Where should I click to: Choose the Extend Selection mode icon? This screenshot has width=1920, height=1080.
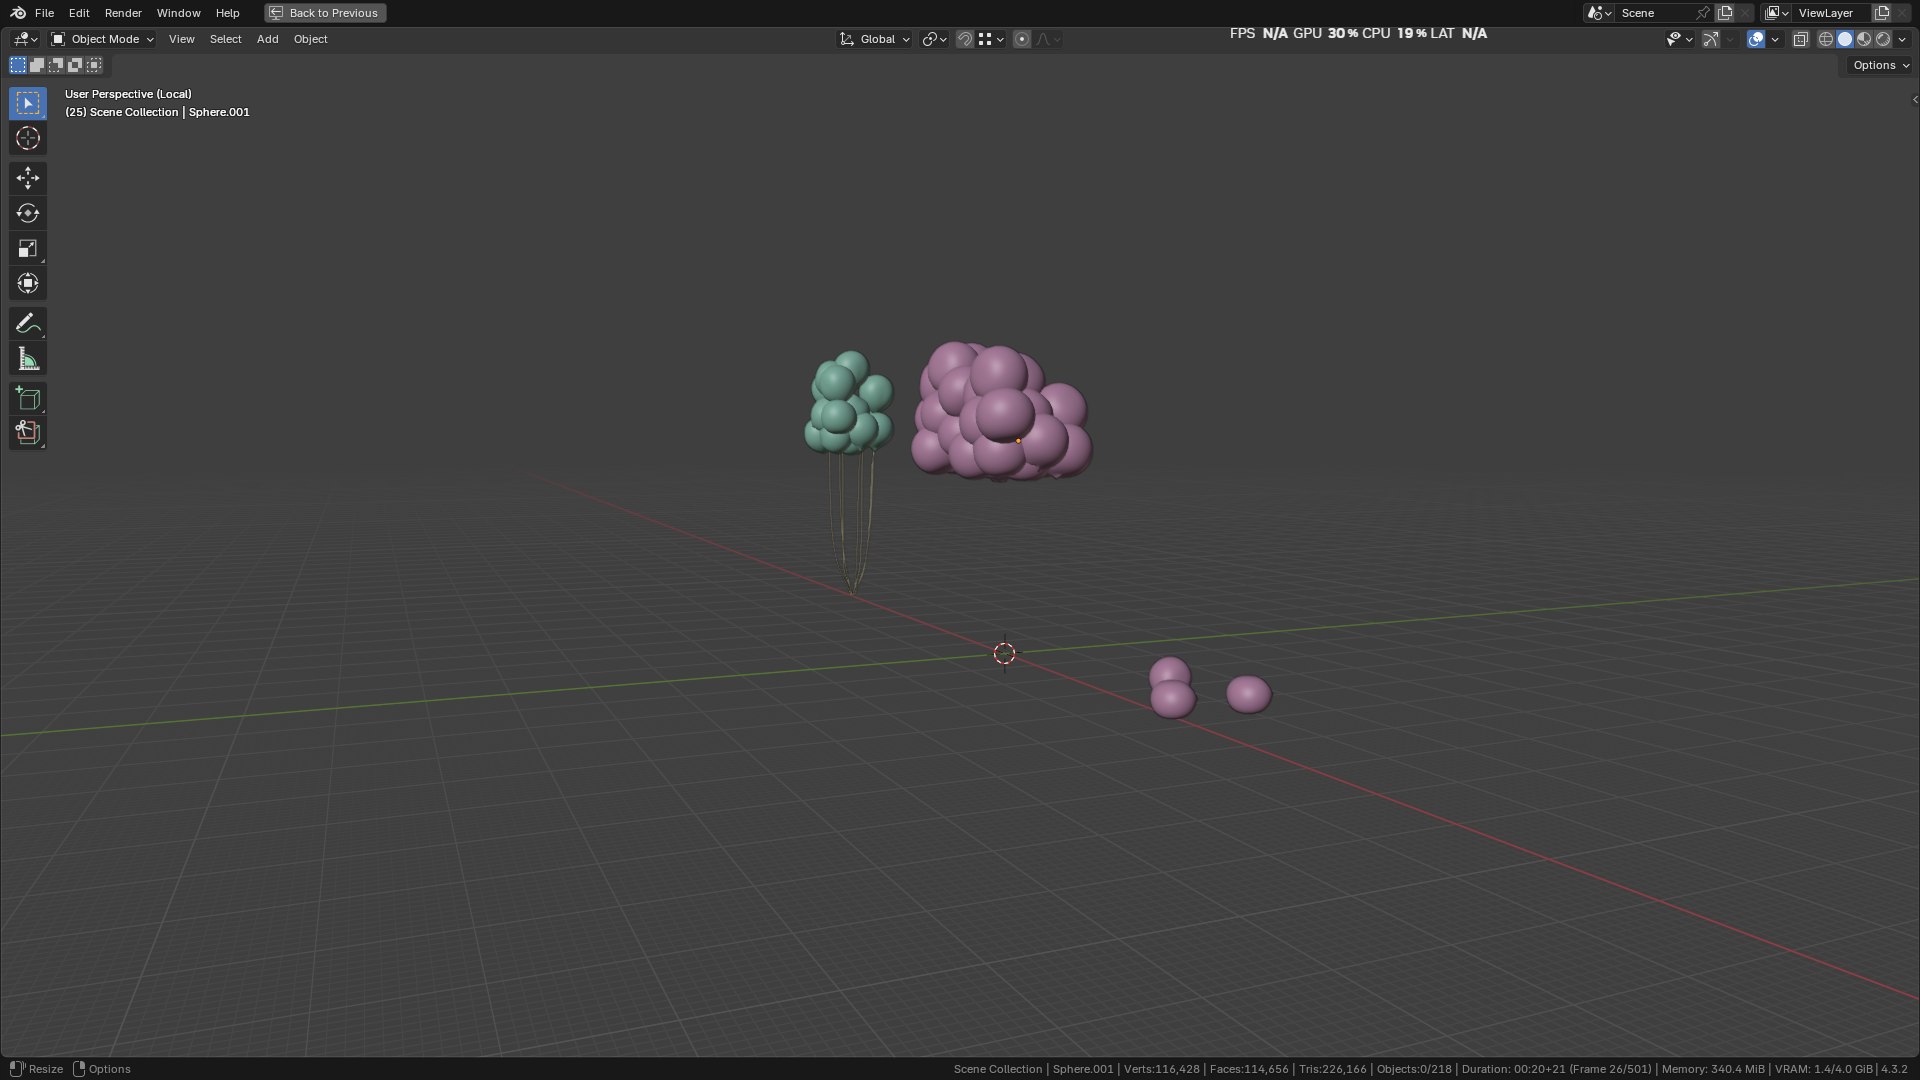pyautogui.click(x=37, y=65)
